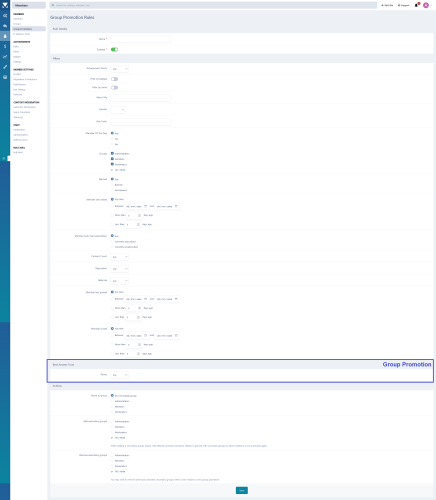Click the Support link in header
This screenshot has height=500, width=436.
404,5
